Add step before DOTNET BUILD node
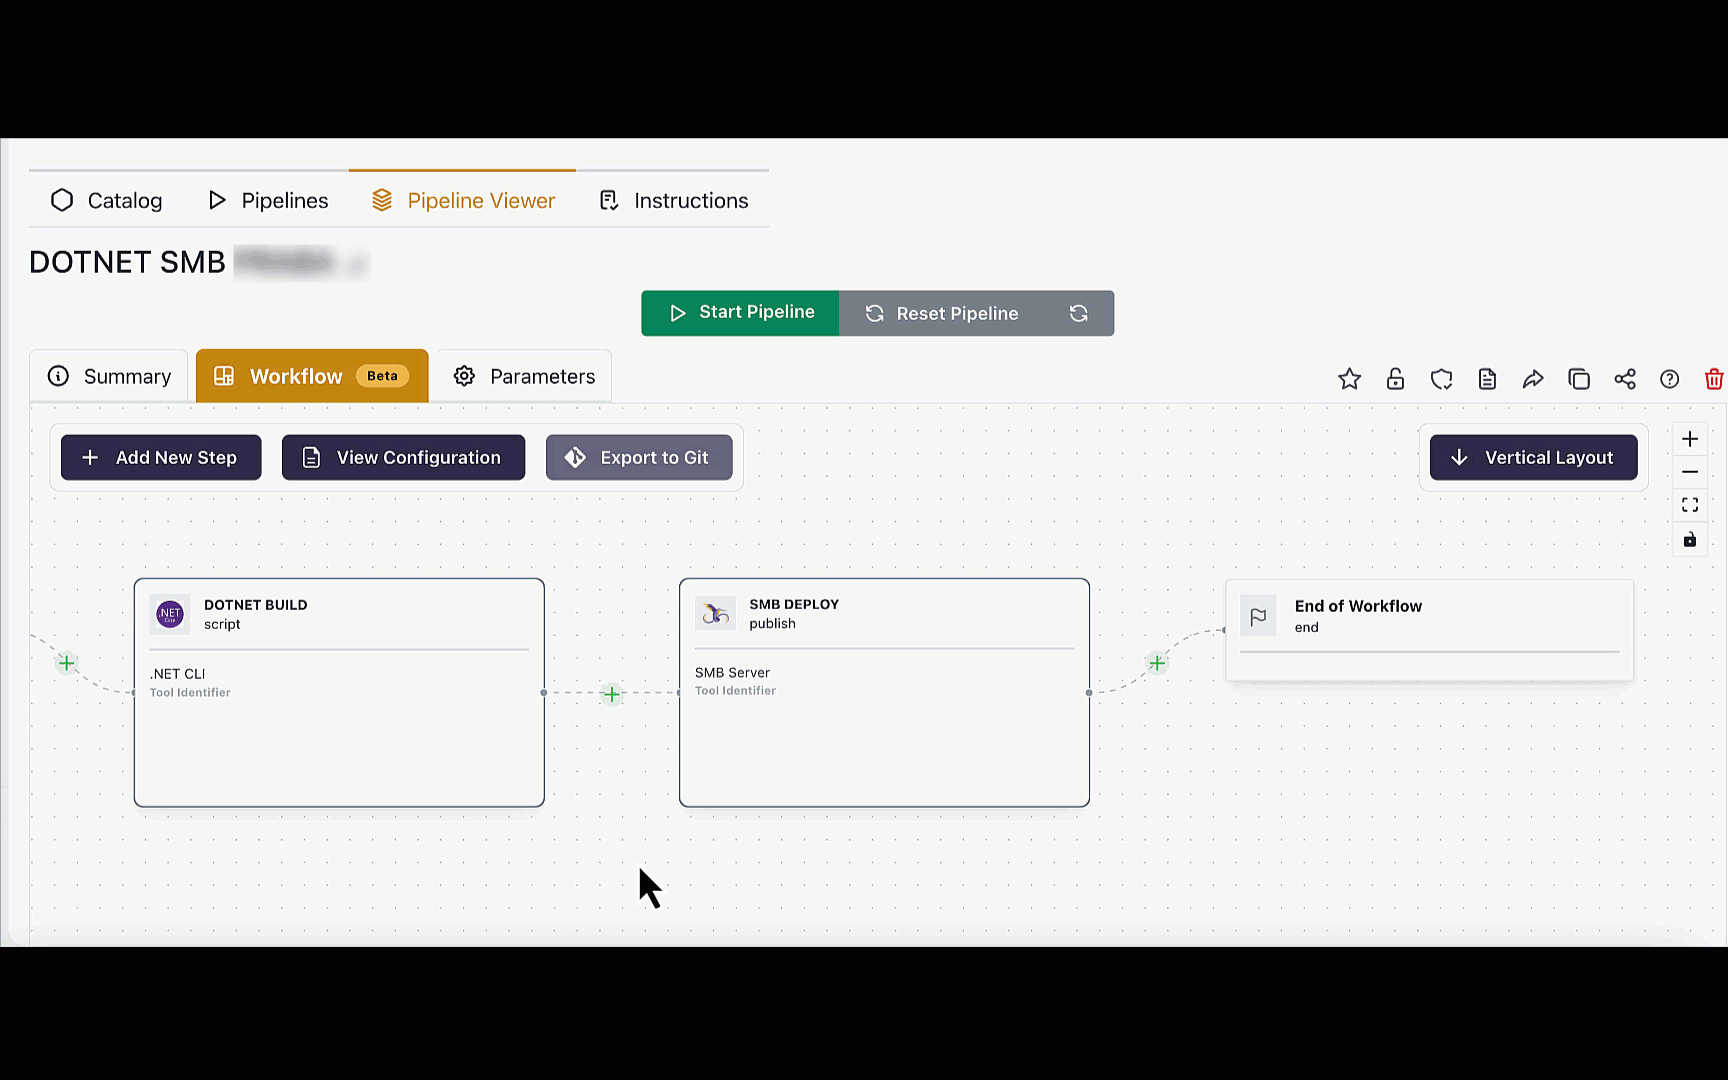The height and width of the screenshot is (1080, 1728). pyautogui.click(x=67, y=663)
